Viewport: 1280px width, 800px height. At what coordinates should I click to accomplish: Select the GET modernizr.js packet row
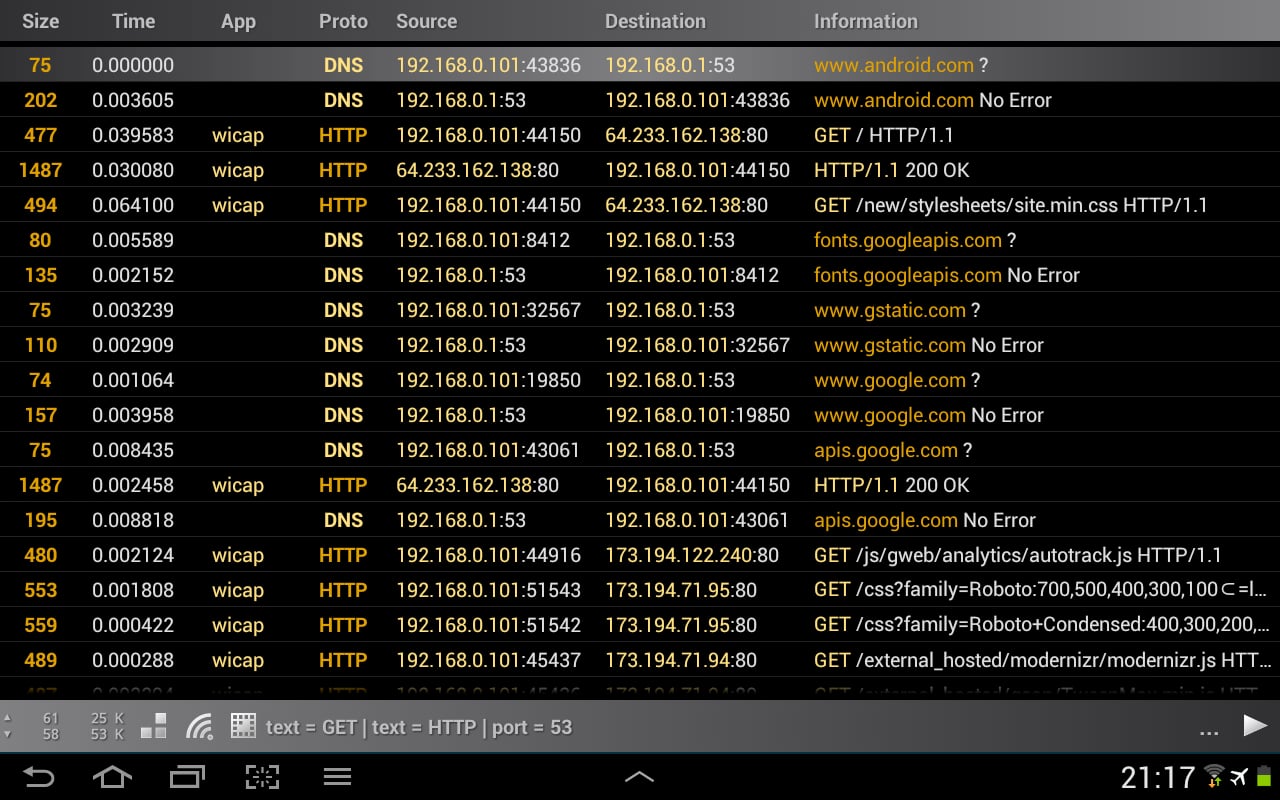640,660
